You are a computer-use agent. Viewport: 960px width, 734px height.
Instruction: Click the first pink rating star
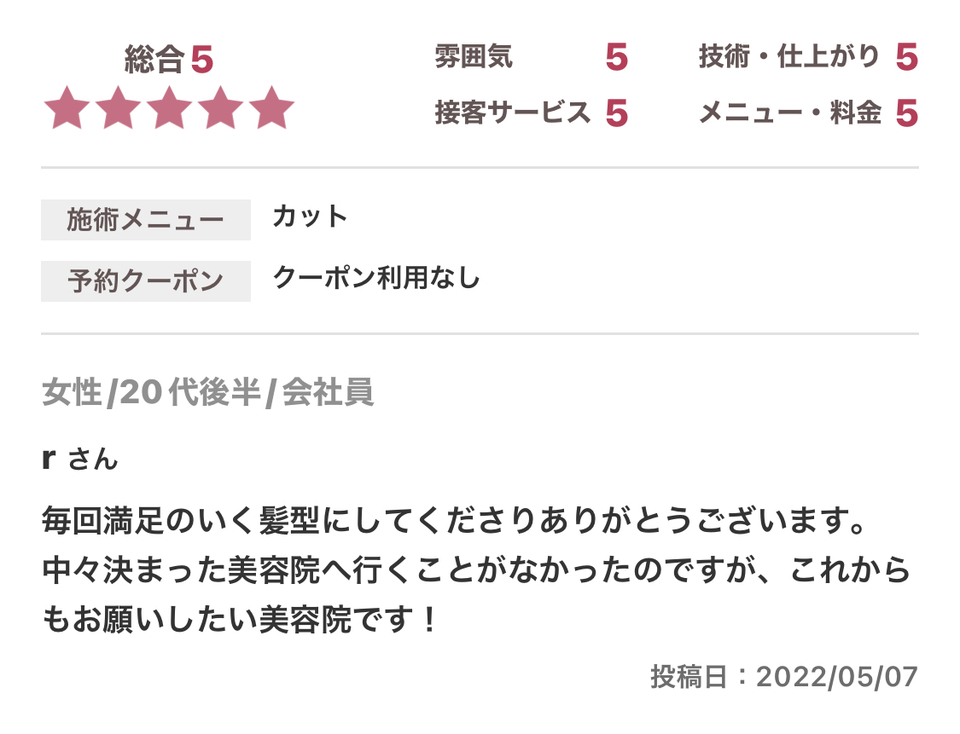click(67, 108)
